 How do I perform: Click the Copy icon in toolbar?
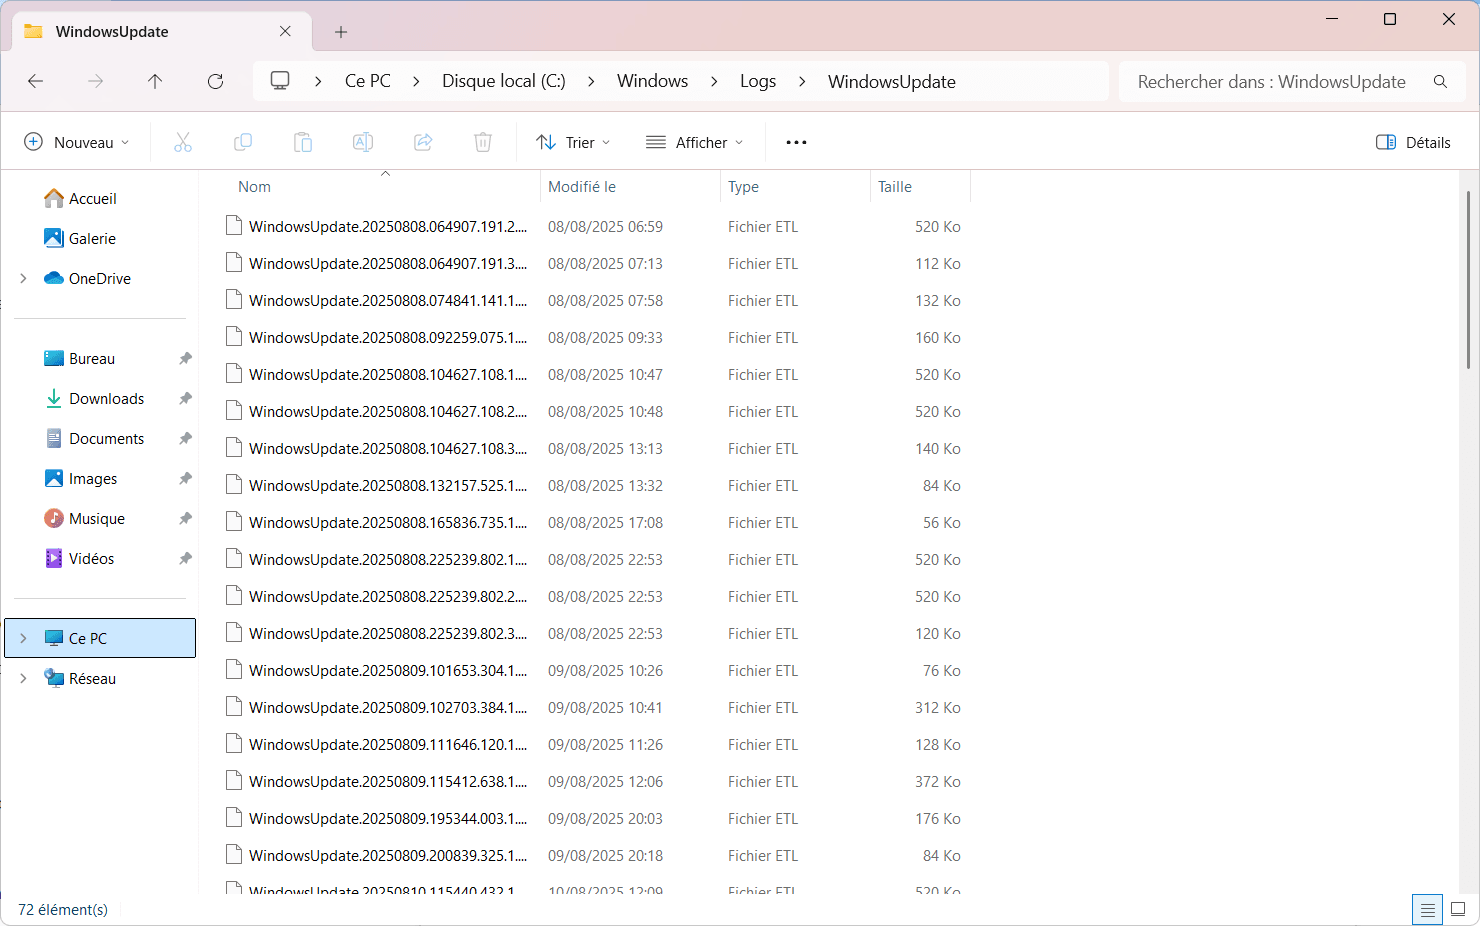(x=243, y=142)
